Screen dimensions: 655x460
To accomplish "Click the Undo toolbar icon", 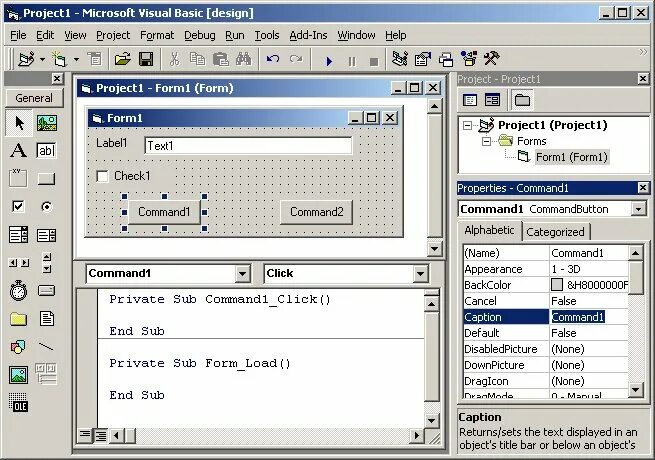I will click(x=273, y=59).
